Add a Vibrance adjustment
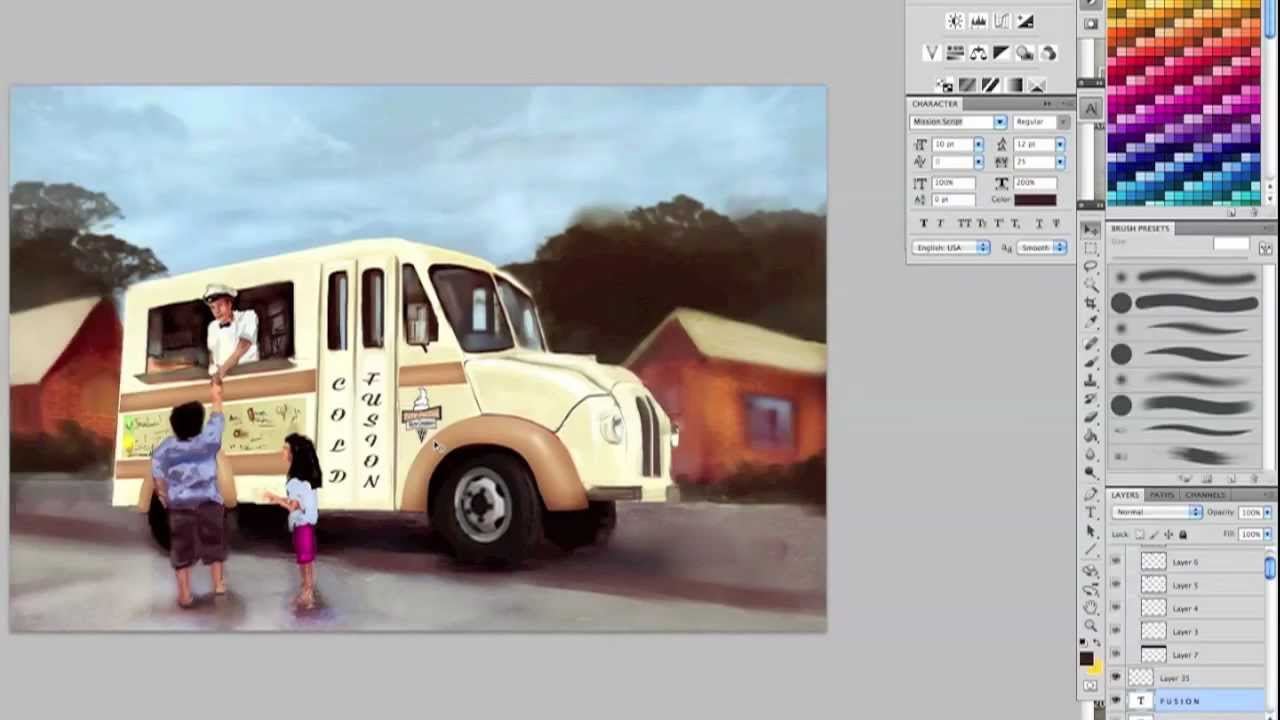The image size is (1280, 720). [x=932, y=53]
